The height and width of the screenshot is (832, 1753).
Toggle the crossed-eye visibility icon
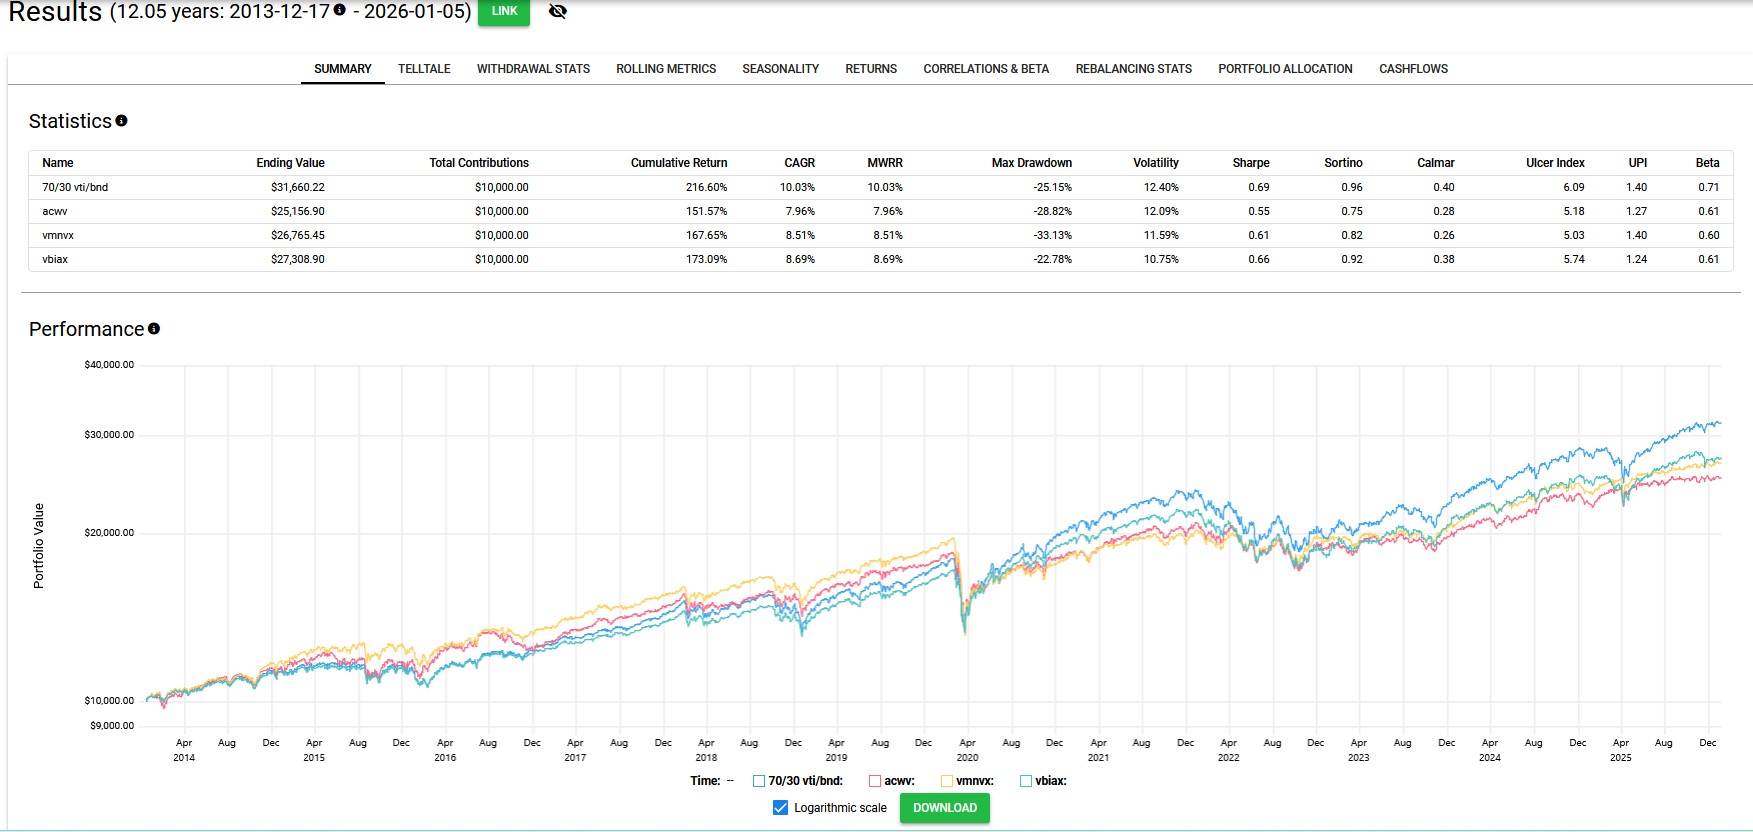pyautogui.click(x=558, y=11)
